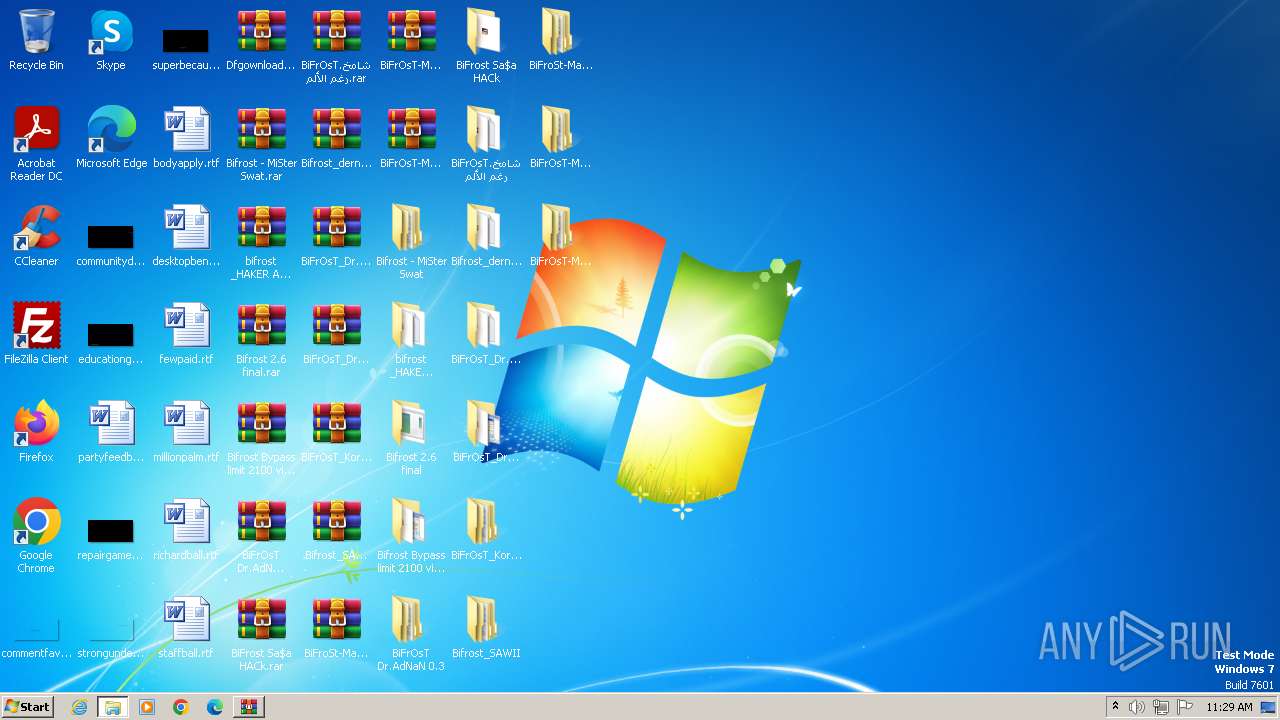
Task: Select the BiFrOsT Dr.AdNaN 0.3 folder
Action: point(411,634)
